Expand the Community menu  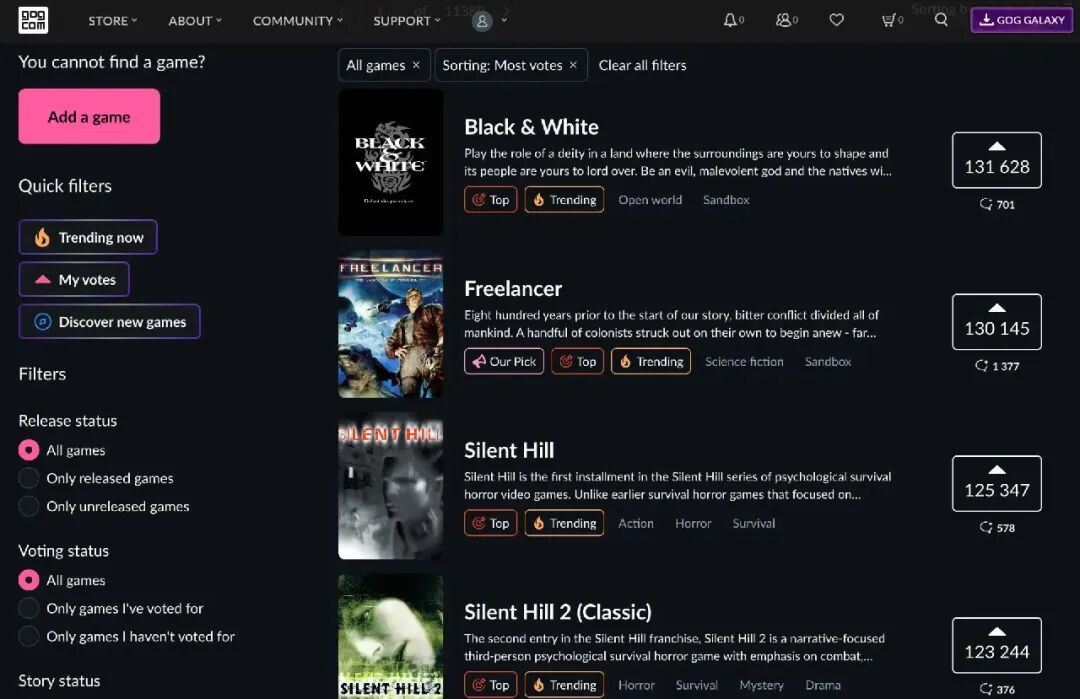click(x=298, y=21)
